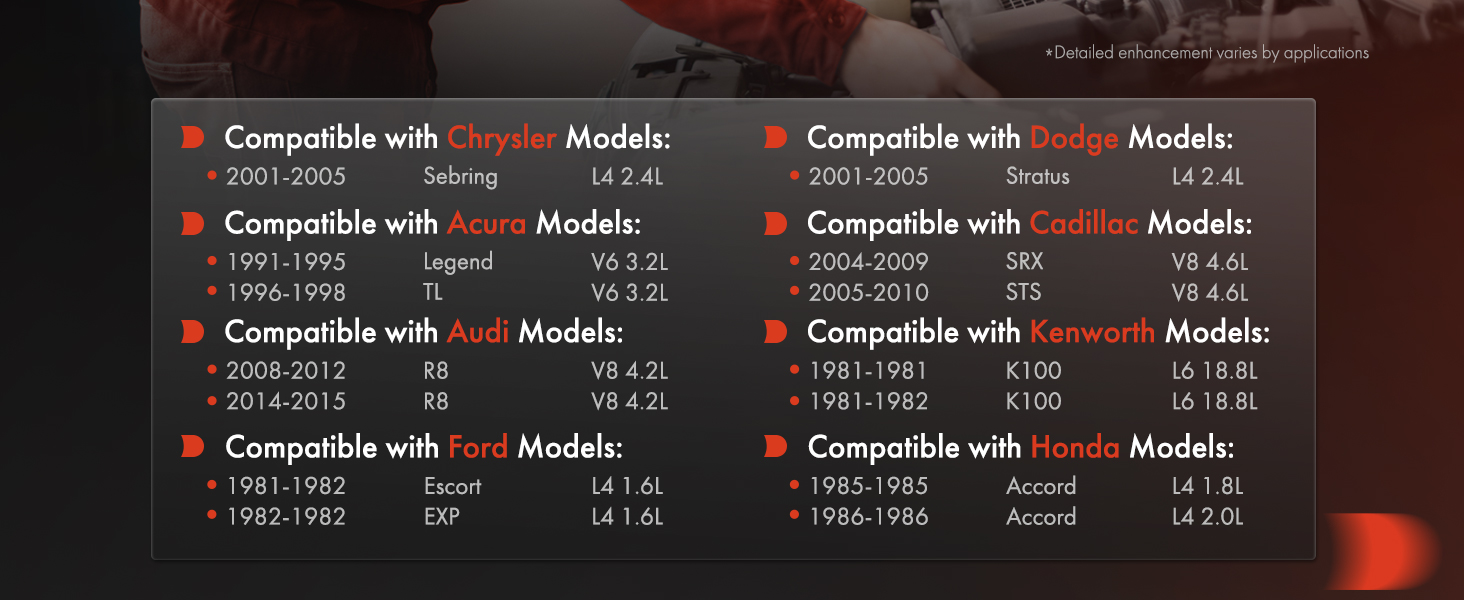Click the red D icon beside Acura heading
This screenshot has width=1464, height=600.
pyautogui.click(x=192, y=223)
